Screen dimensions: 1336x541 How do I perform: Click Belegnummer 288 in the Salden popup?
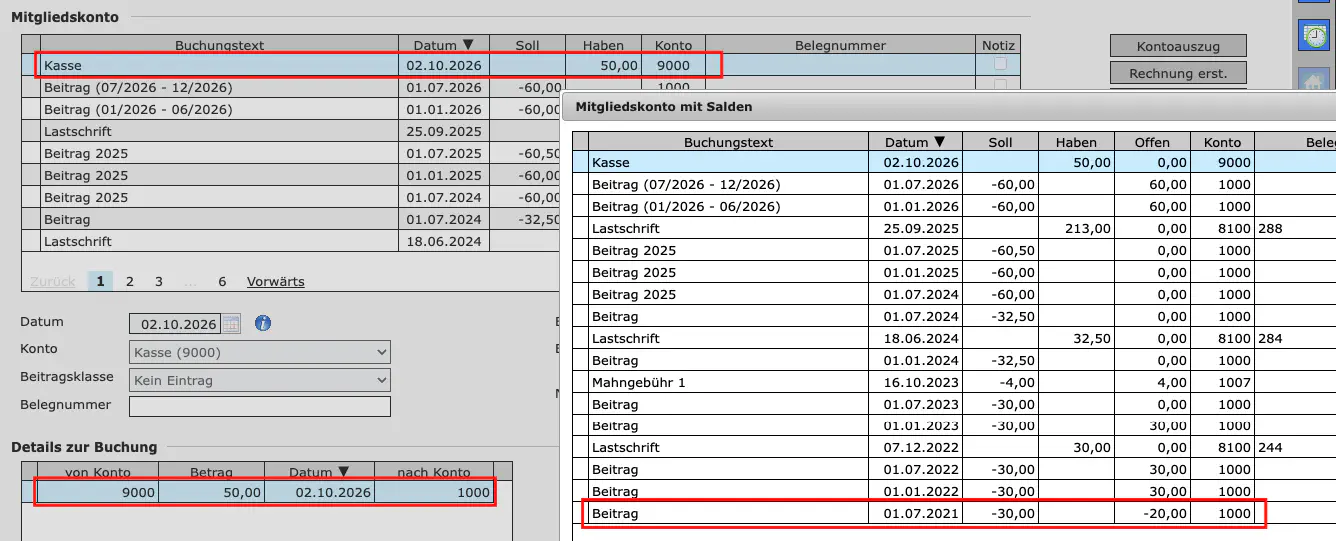[x=1270, y=228]
